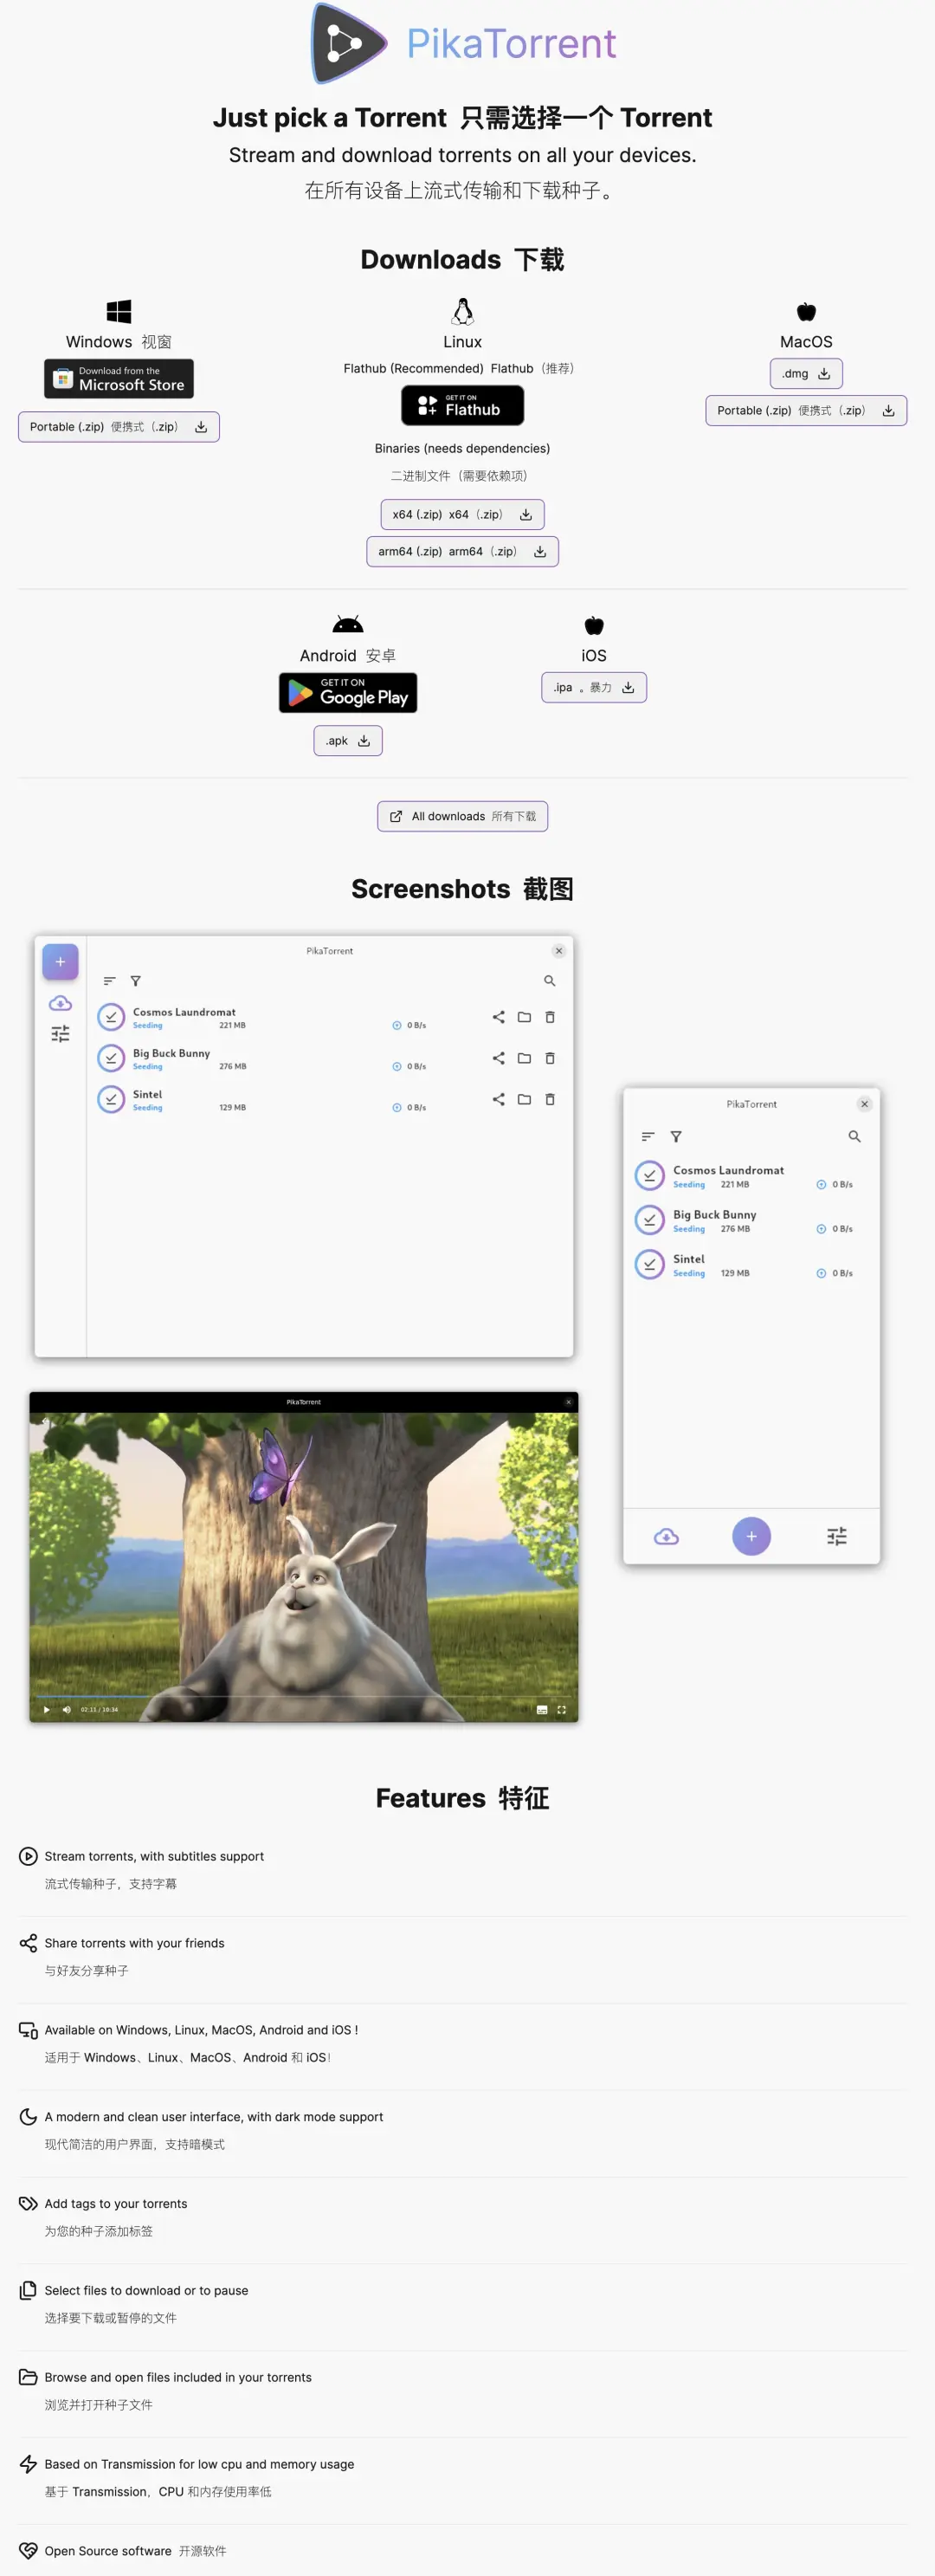Click the stream play-circle feature icon
935x2576 pixels.
tap(28, 1856)
